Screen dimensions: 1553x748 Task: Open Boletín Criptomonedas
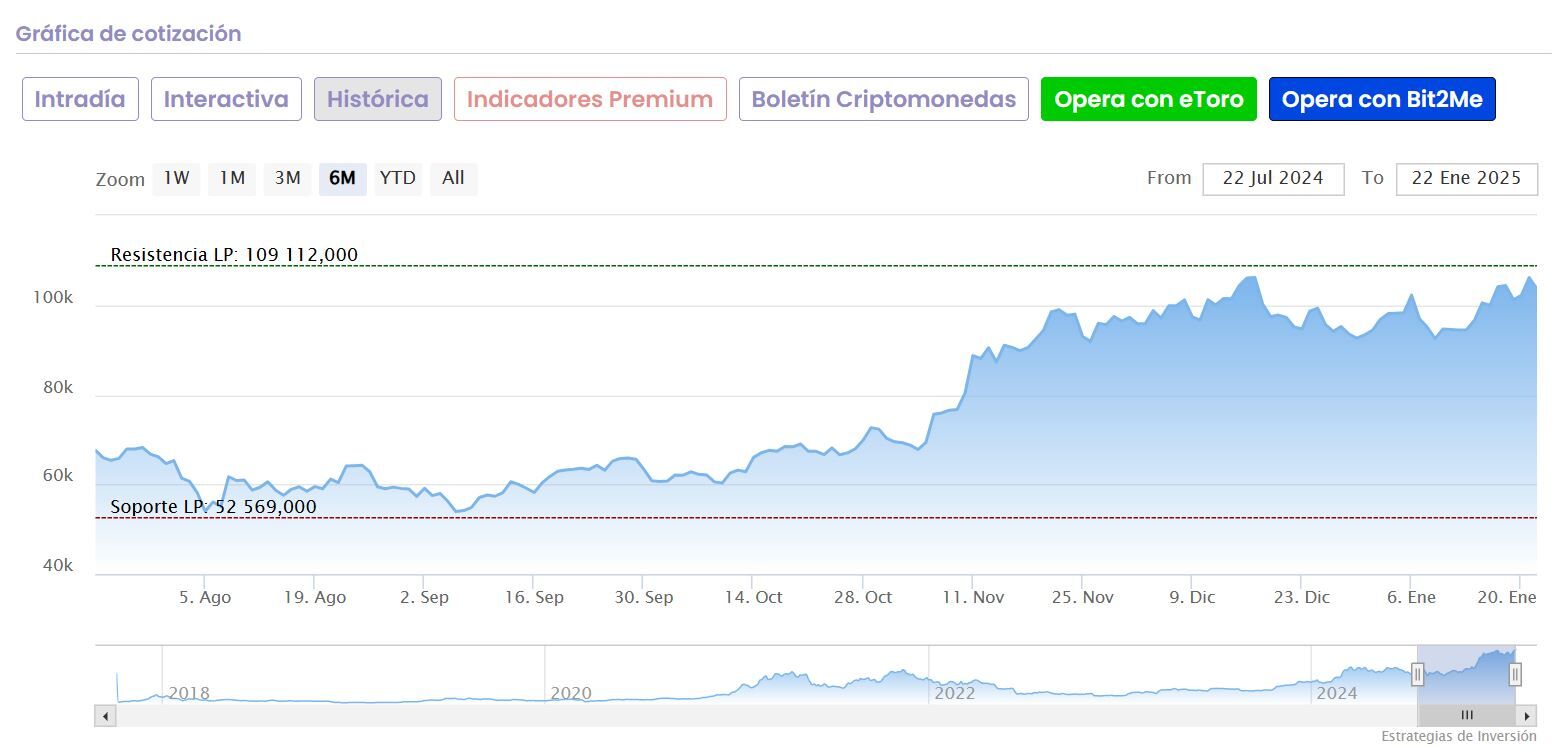[884, 99]
